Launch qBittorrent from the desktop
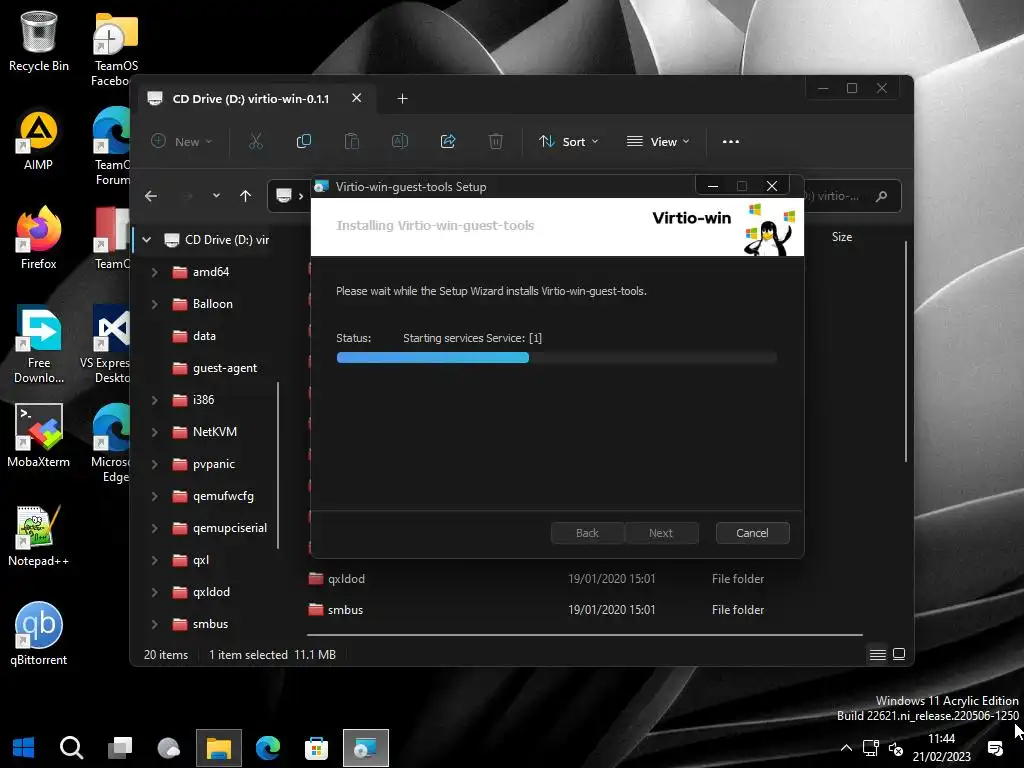 (x=39, y=633)
